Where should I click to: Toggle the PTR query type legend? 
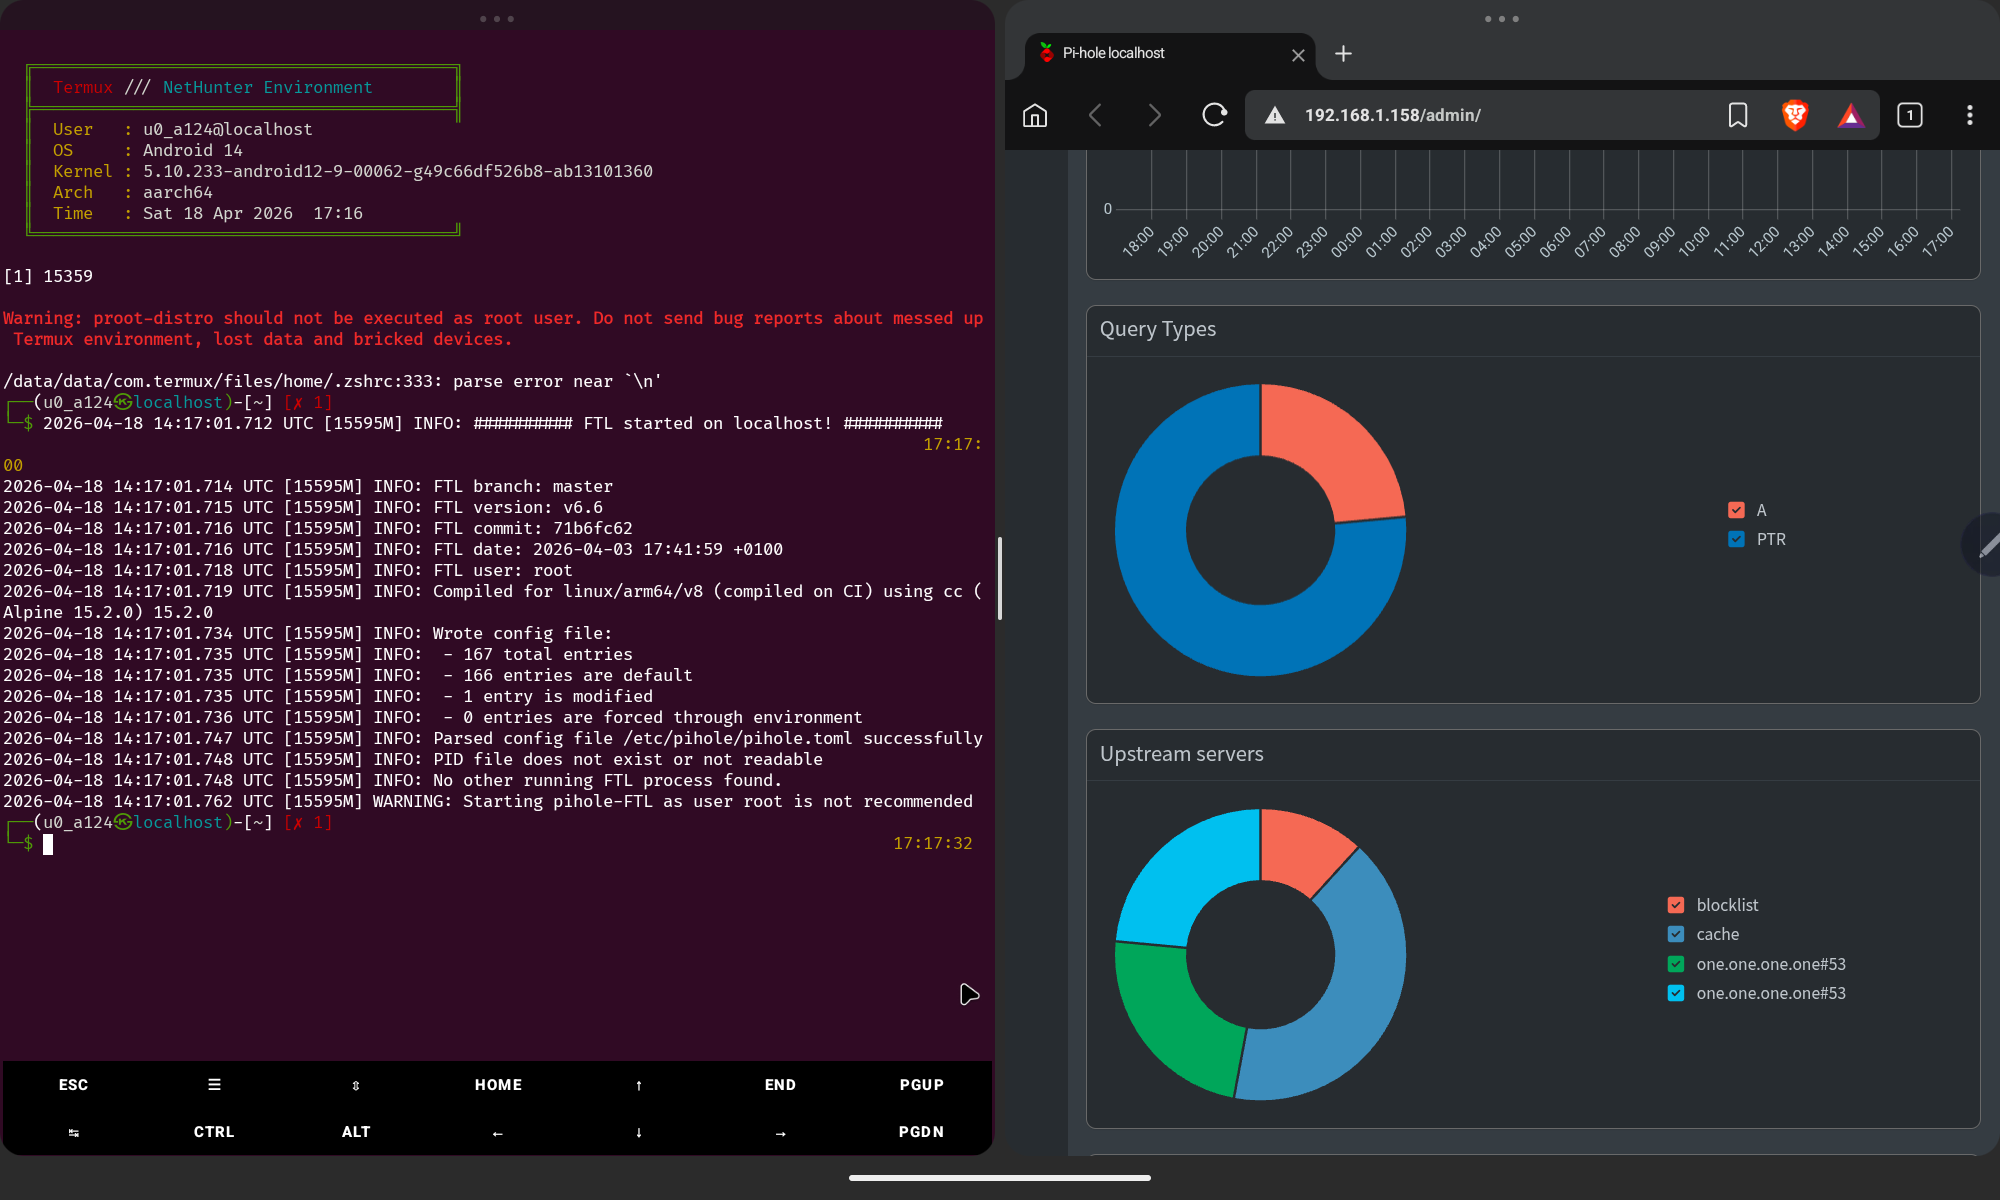click(x=1735, y=539)
